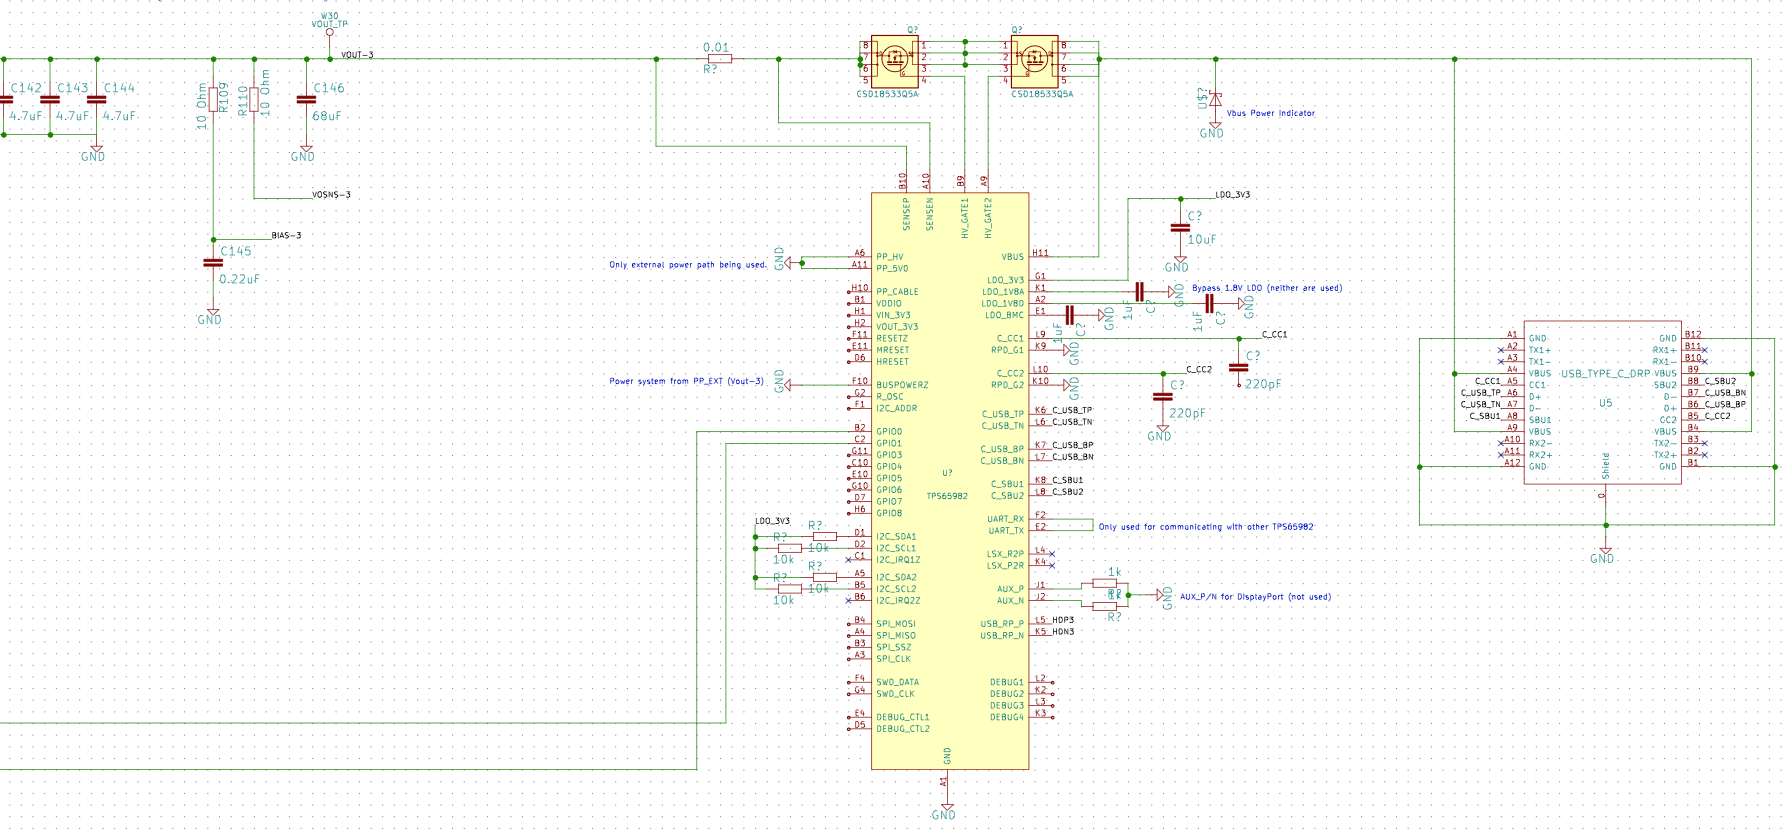
Task: Select the VBUS pin H11 on TPS65982
Action: pyautogui.click(x=1041, y=255)
